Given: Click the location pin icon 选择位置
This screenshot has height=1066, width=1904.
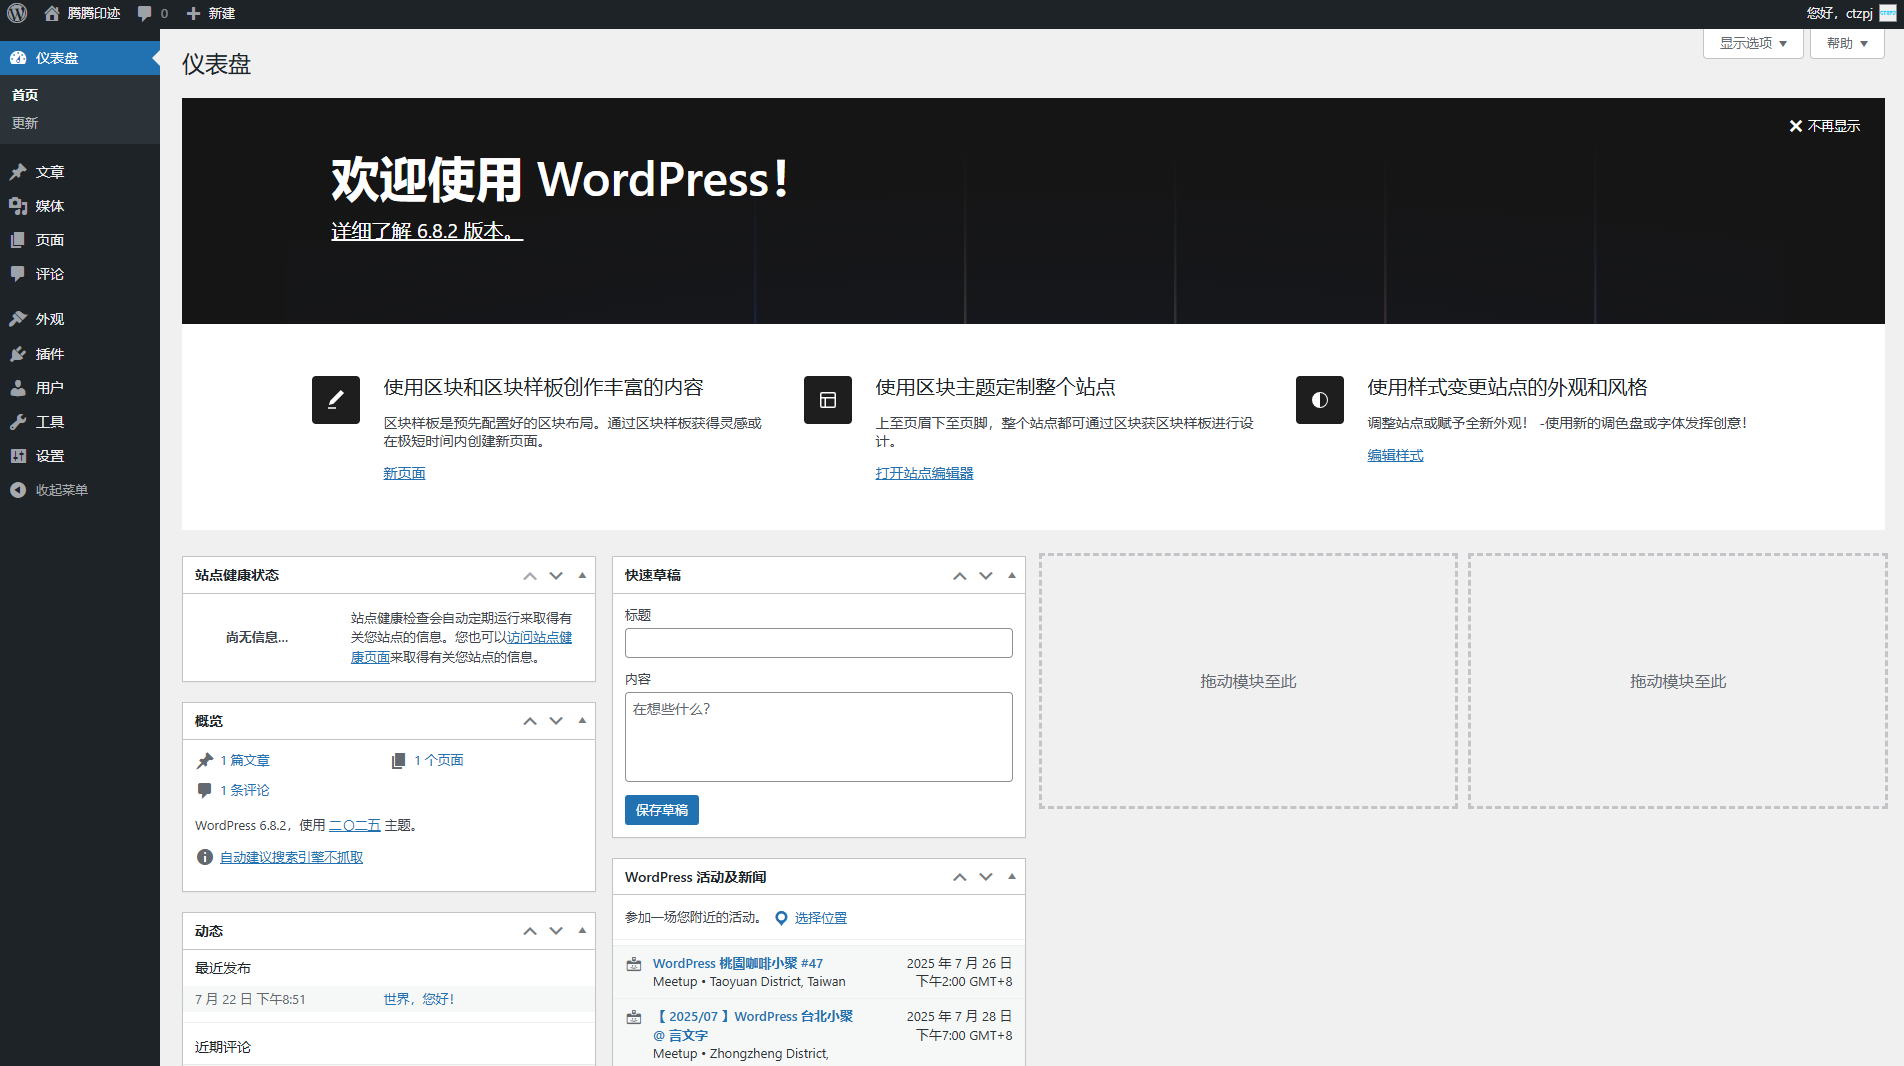Looking at the screenshot, I should [x=781, y=918].
